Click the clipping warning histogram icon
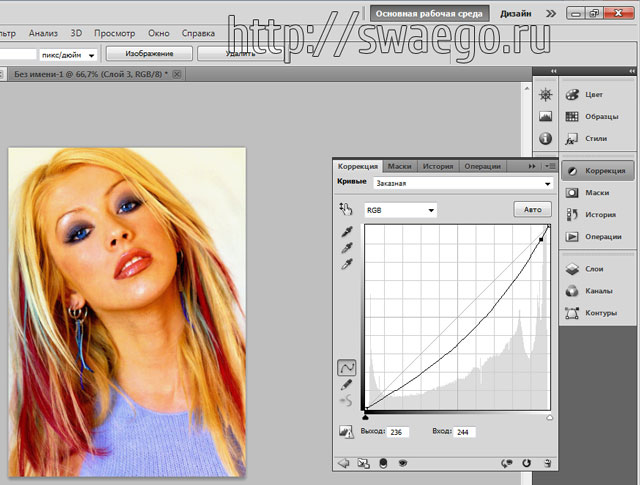 pos(346,432)
